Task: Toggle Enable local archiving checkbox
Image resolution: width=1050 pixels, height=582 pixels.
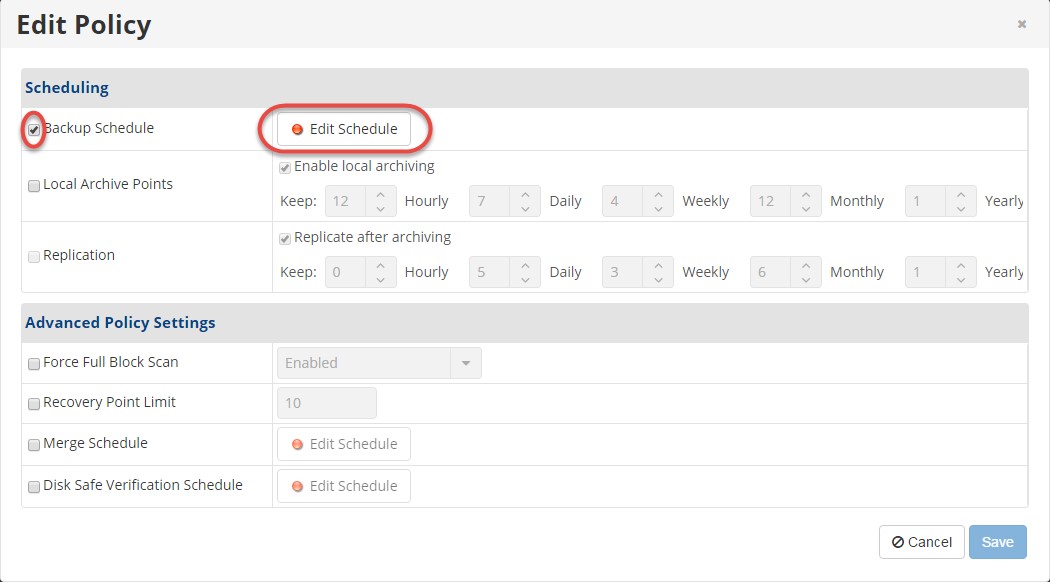Action: click(x=285, y=167)
